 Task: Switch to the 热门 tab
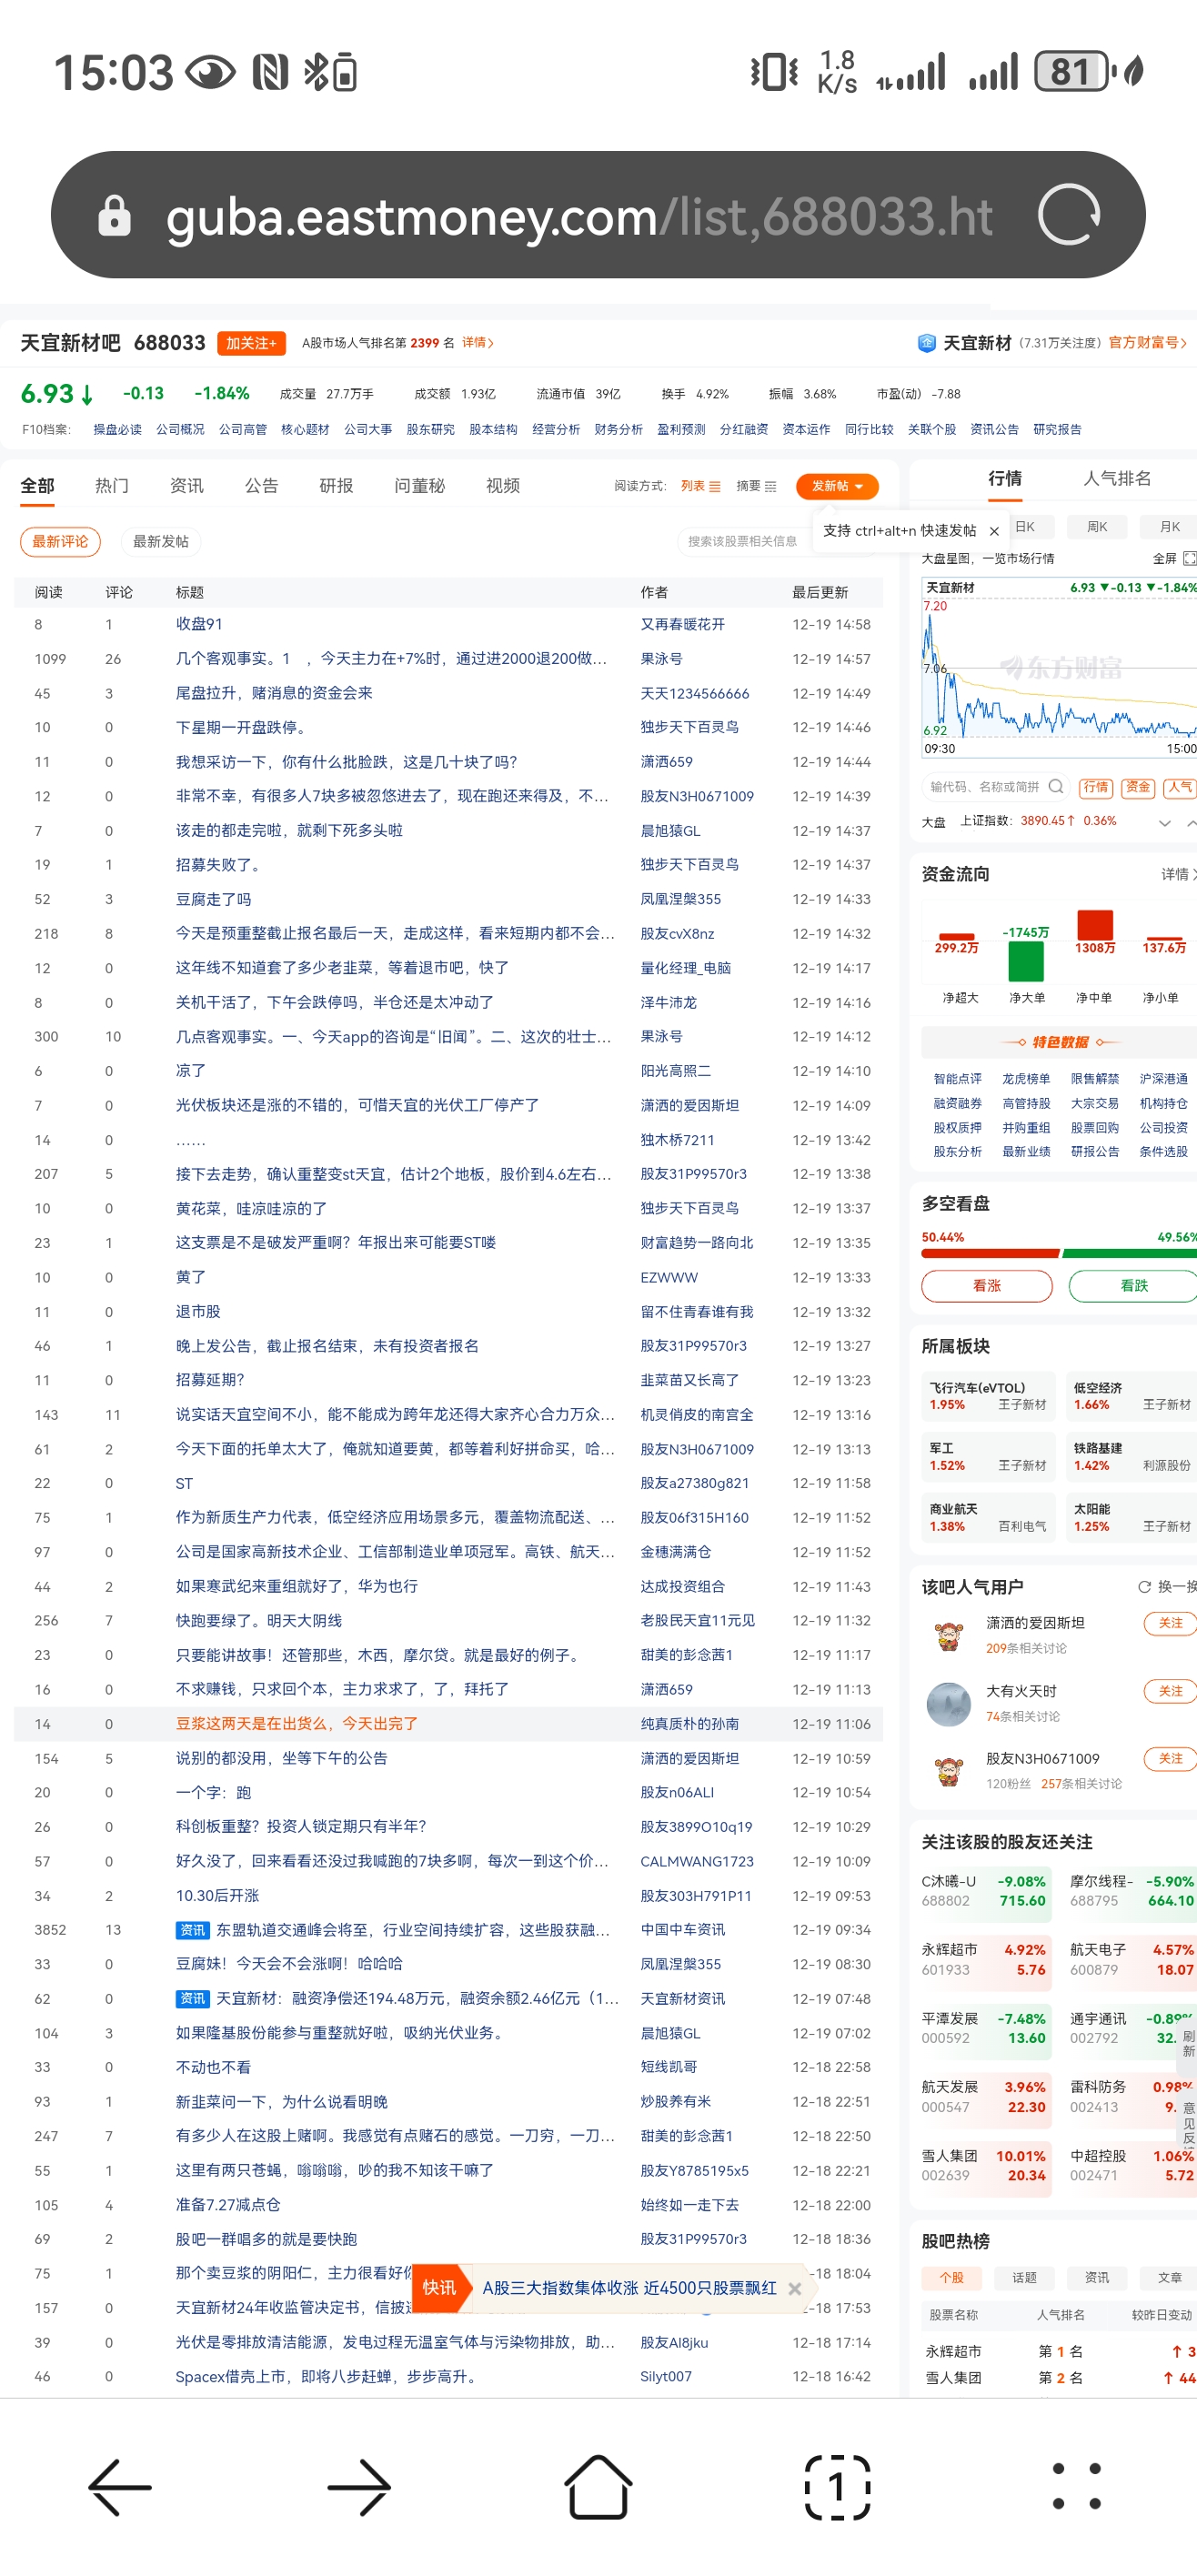(x=112, y=486)
